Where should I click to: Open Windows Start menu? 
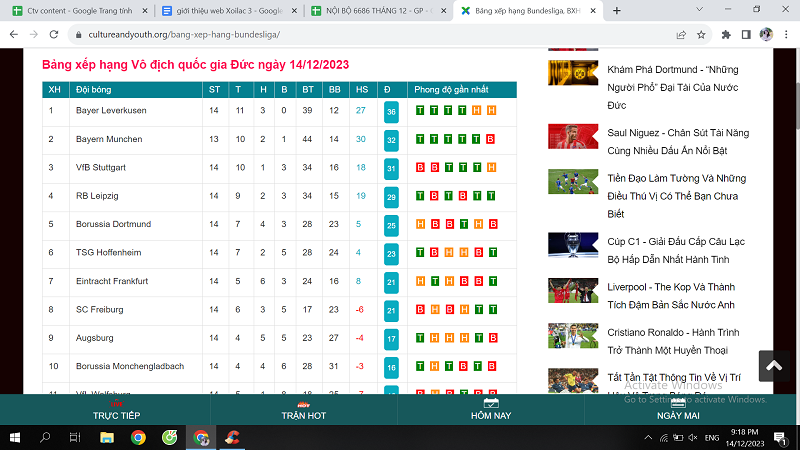tap(15, 437)
